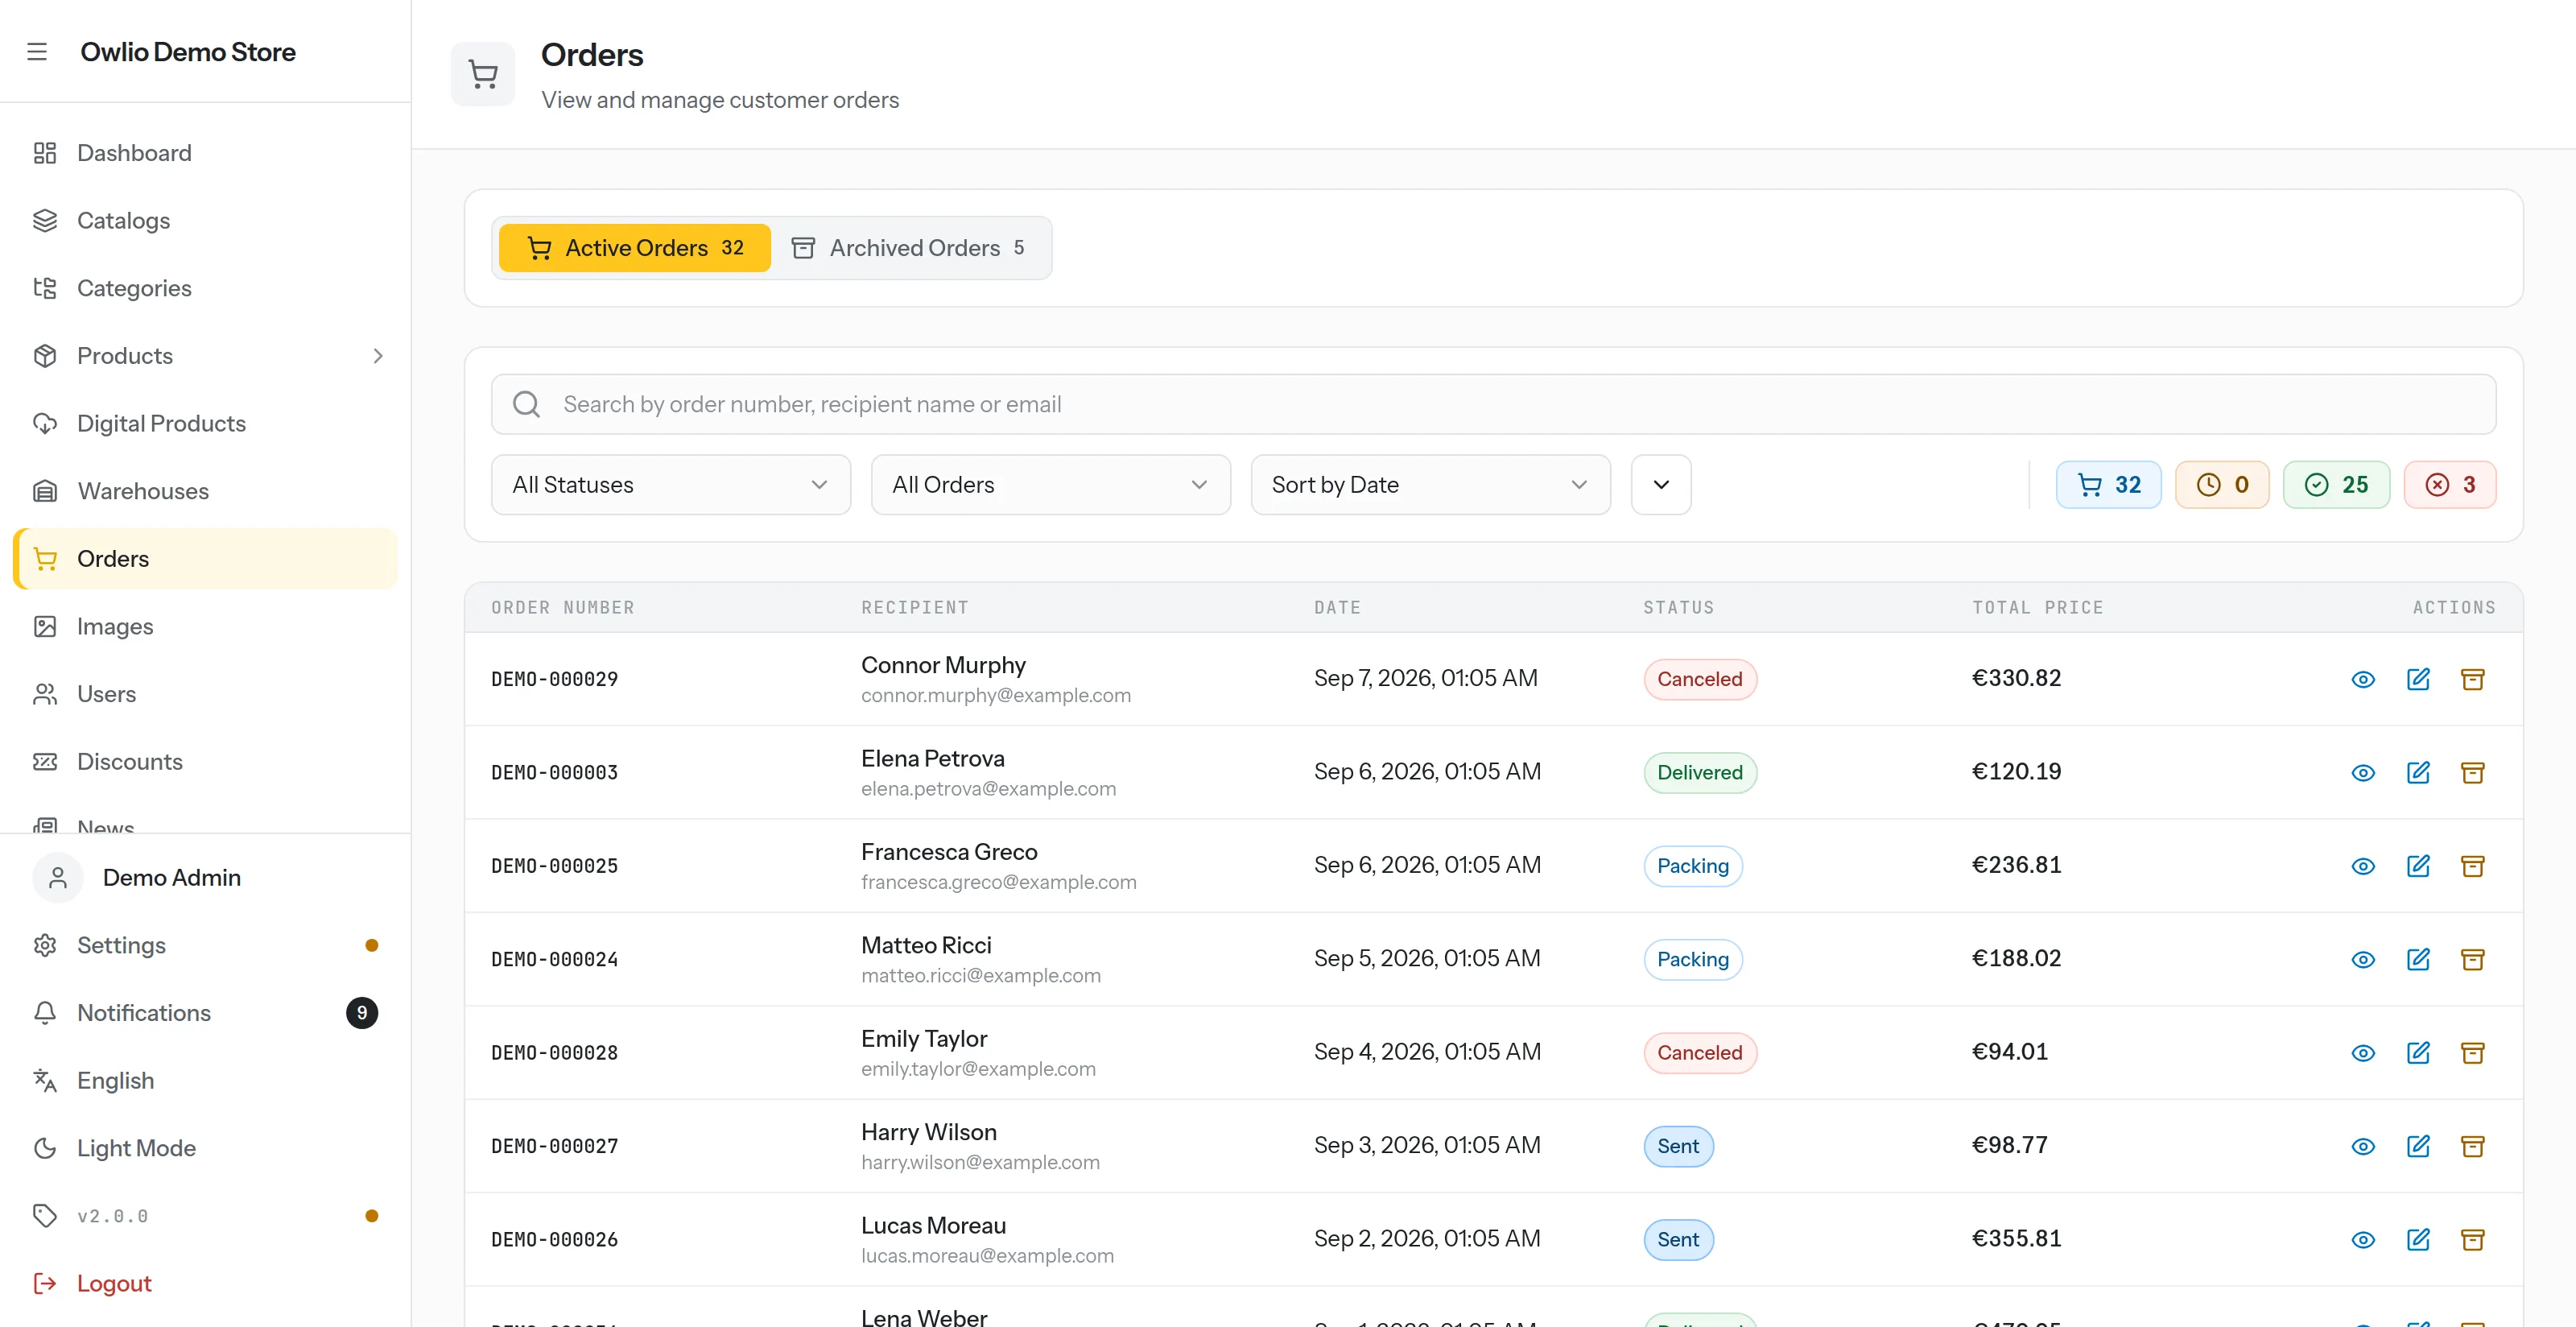The width and height of the screenshot is (2576, 1327).
Task: Click the completed orders counter showing 25
Action: click(x=2336, y=485)
